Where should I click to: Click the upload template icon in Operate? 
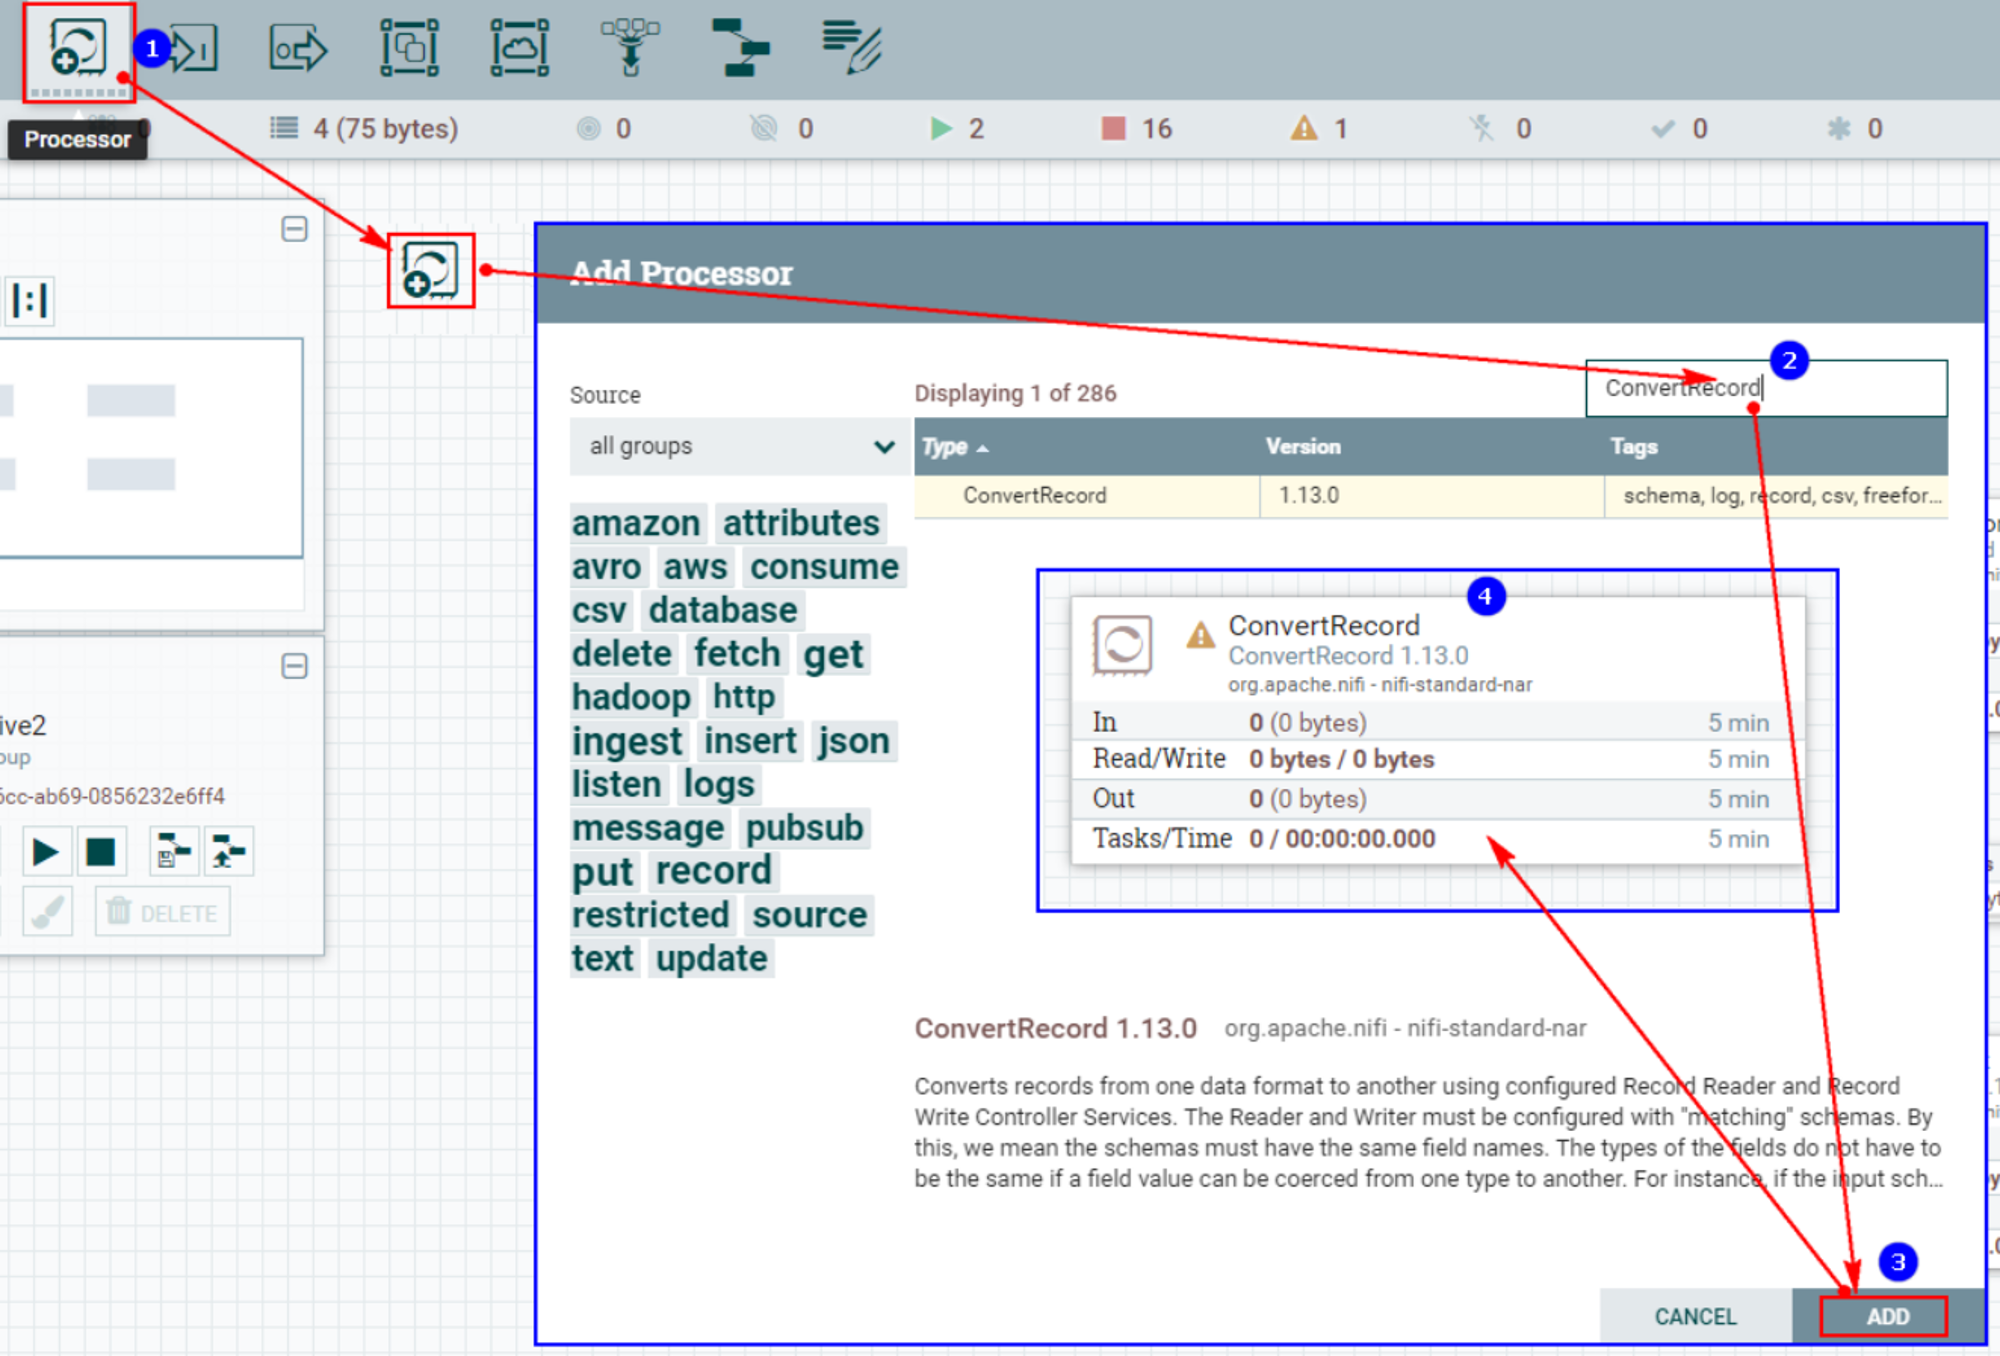[x=229, y=852]
